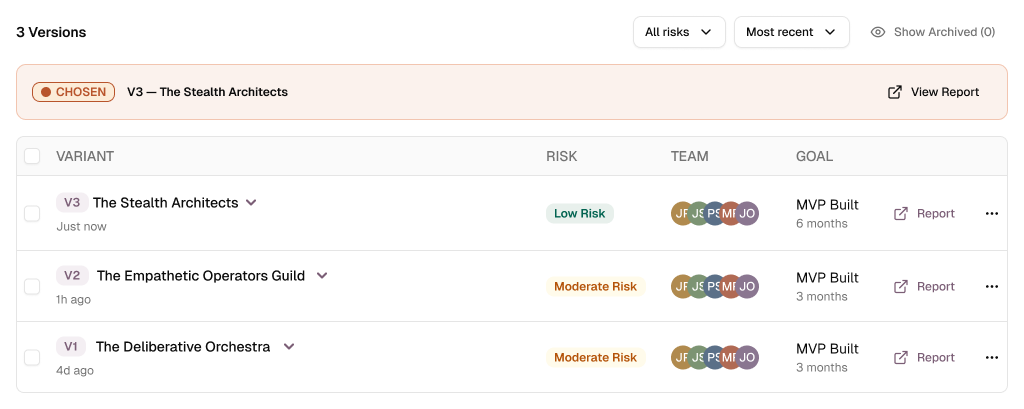
Task: Expand the chevron next to The Stealth Architects
Action: click(x=251, y=203)
